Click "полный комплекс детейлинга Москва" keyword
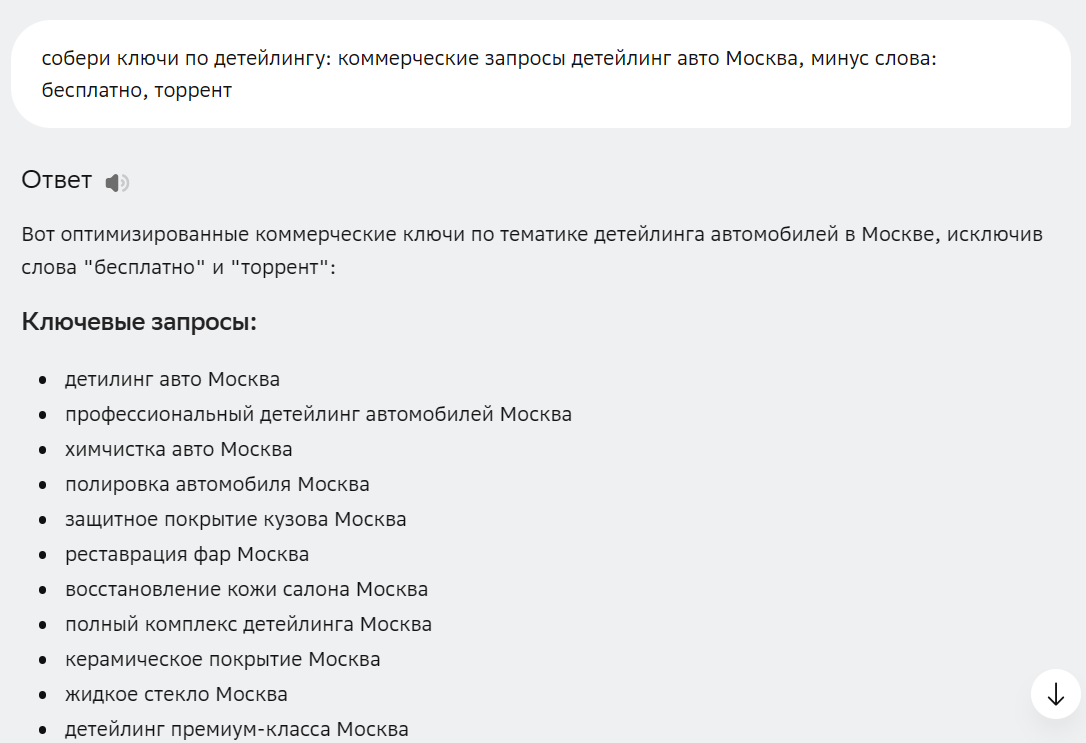This screenshot has width=1086, height=743. tap(248, 625)
